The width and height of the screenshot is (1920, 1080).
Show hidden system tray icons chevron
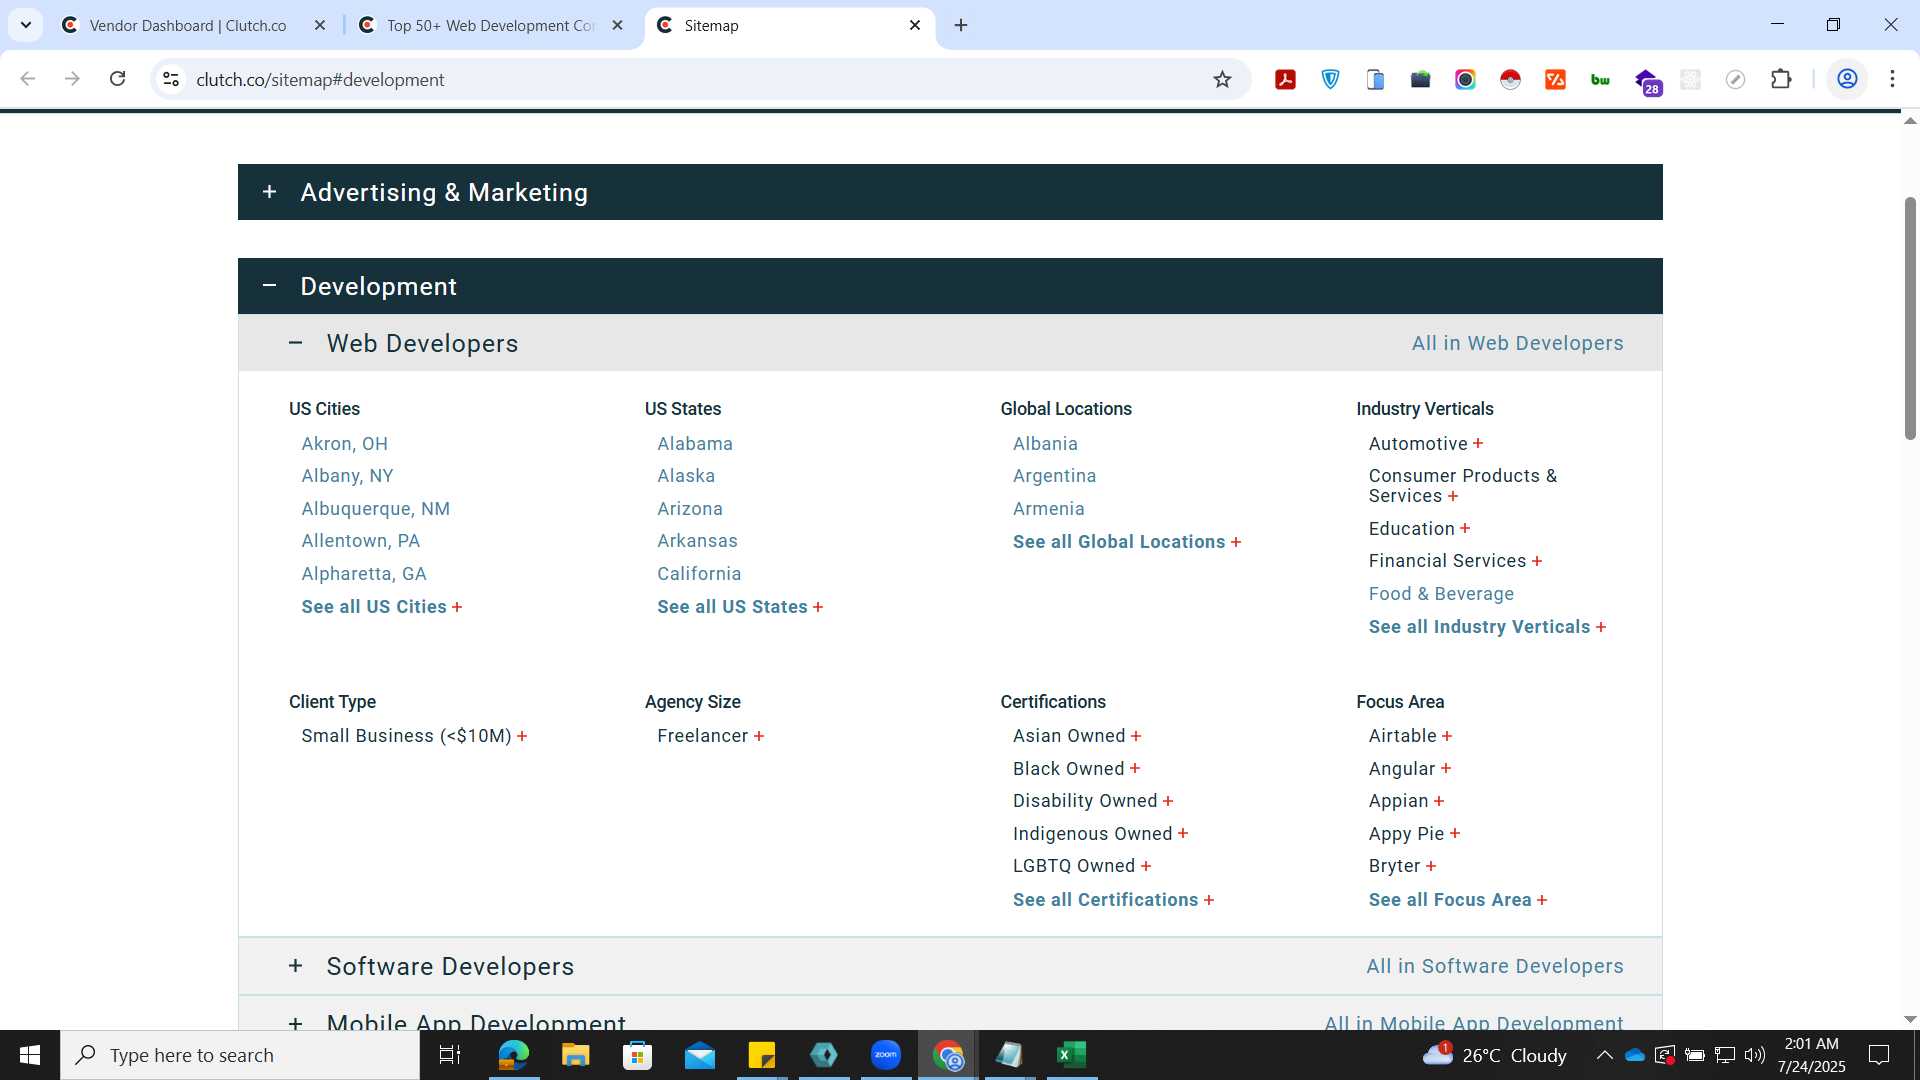[1604, 1055]
